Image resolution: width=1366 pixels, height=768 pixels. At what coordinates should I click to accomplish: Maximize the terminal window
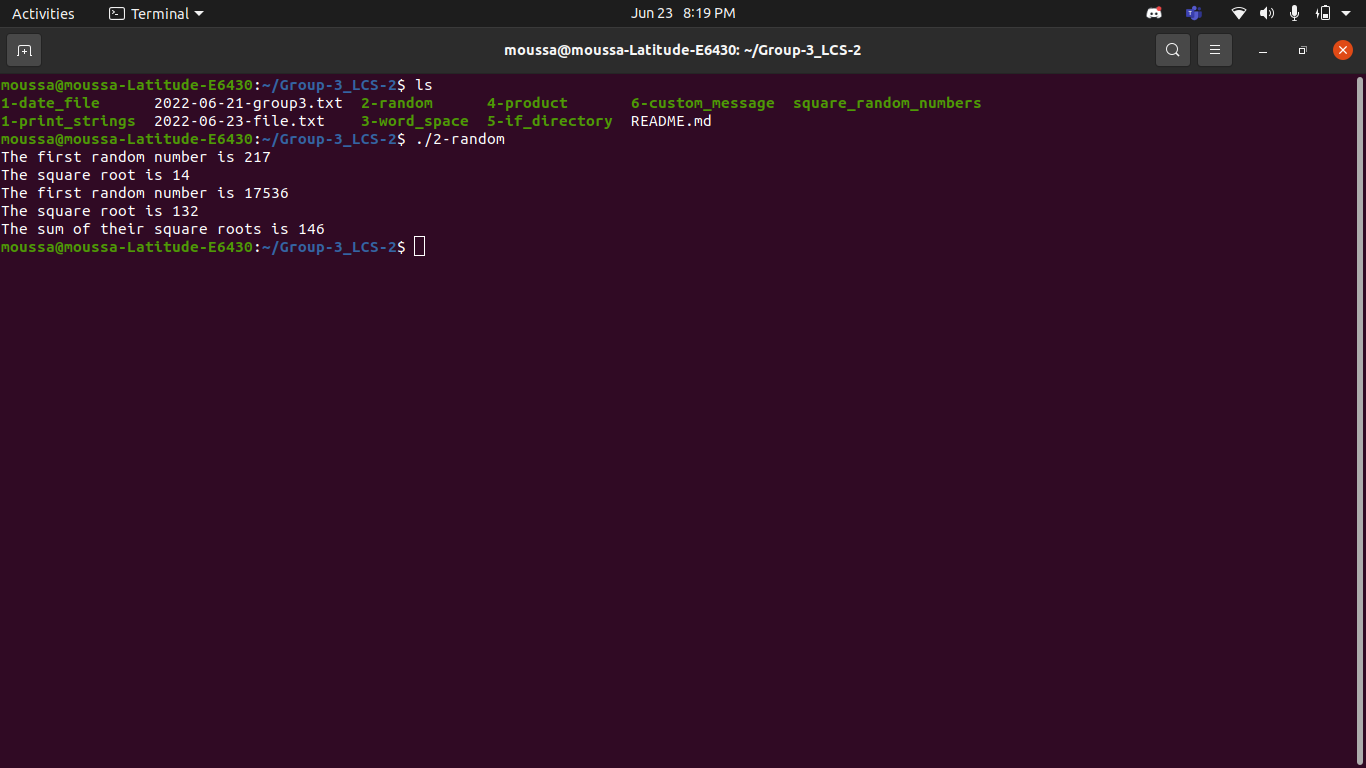(1302, 50)
